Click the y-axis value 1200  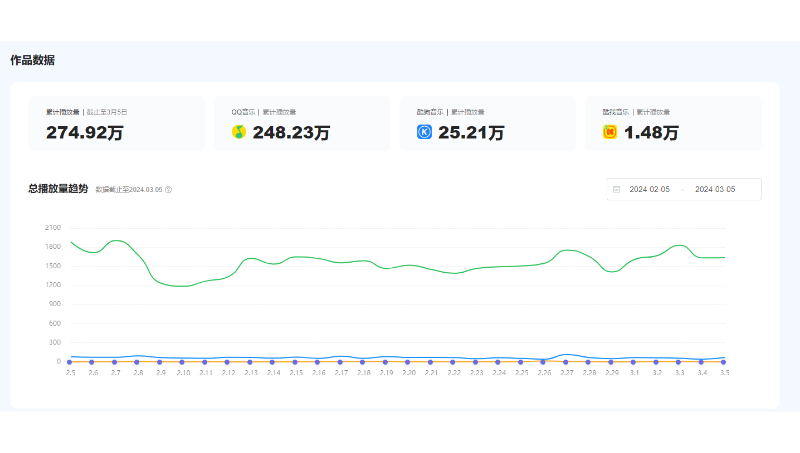click(53, 285)
